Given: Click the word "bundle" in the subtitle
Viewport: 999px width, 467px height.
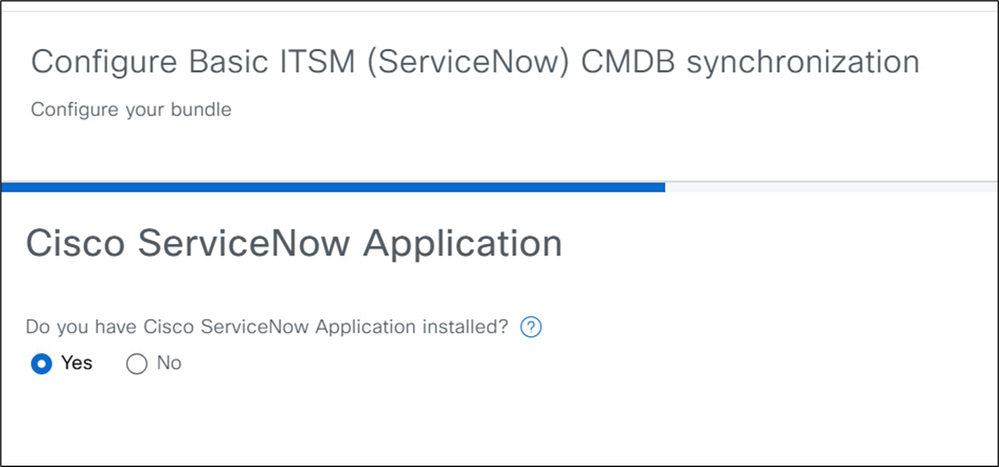Looking at the screenshot, I should tap(203, 109).
